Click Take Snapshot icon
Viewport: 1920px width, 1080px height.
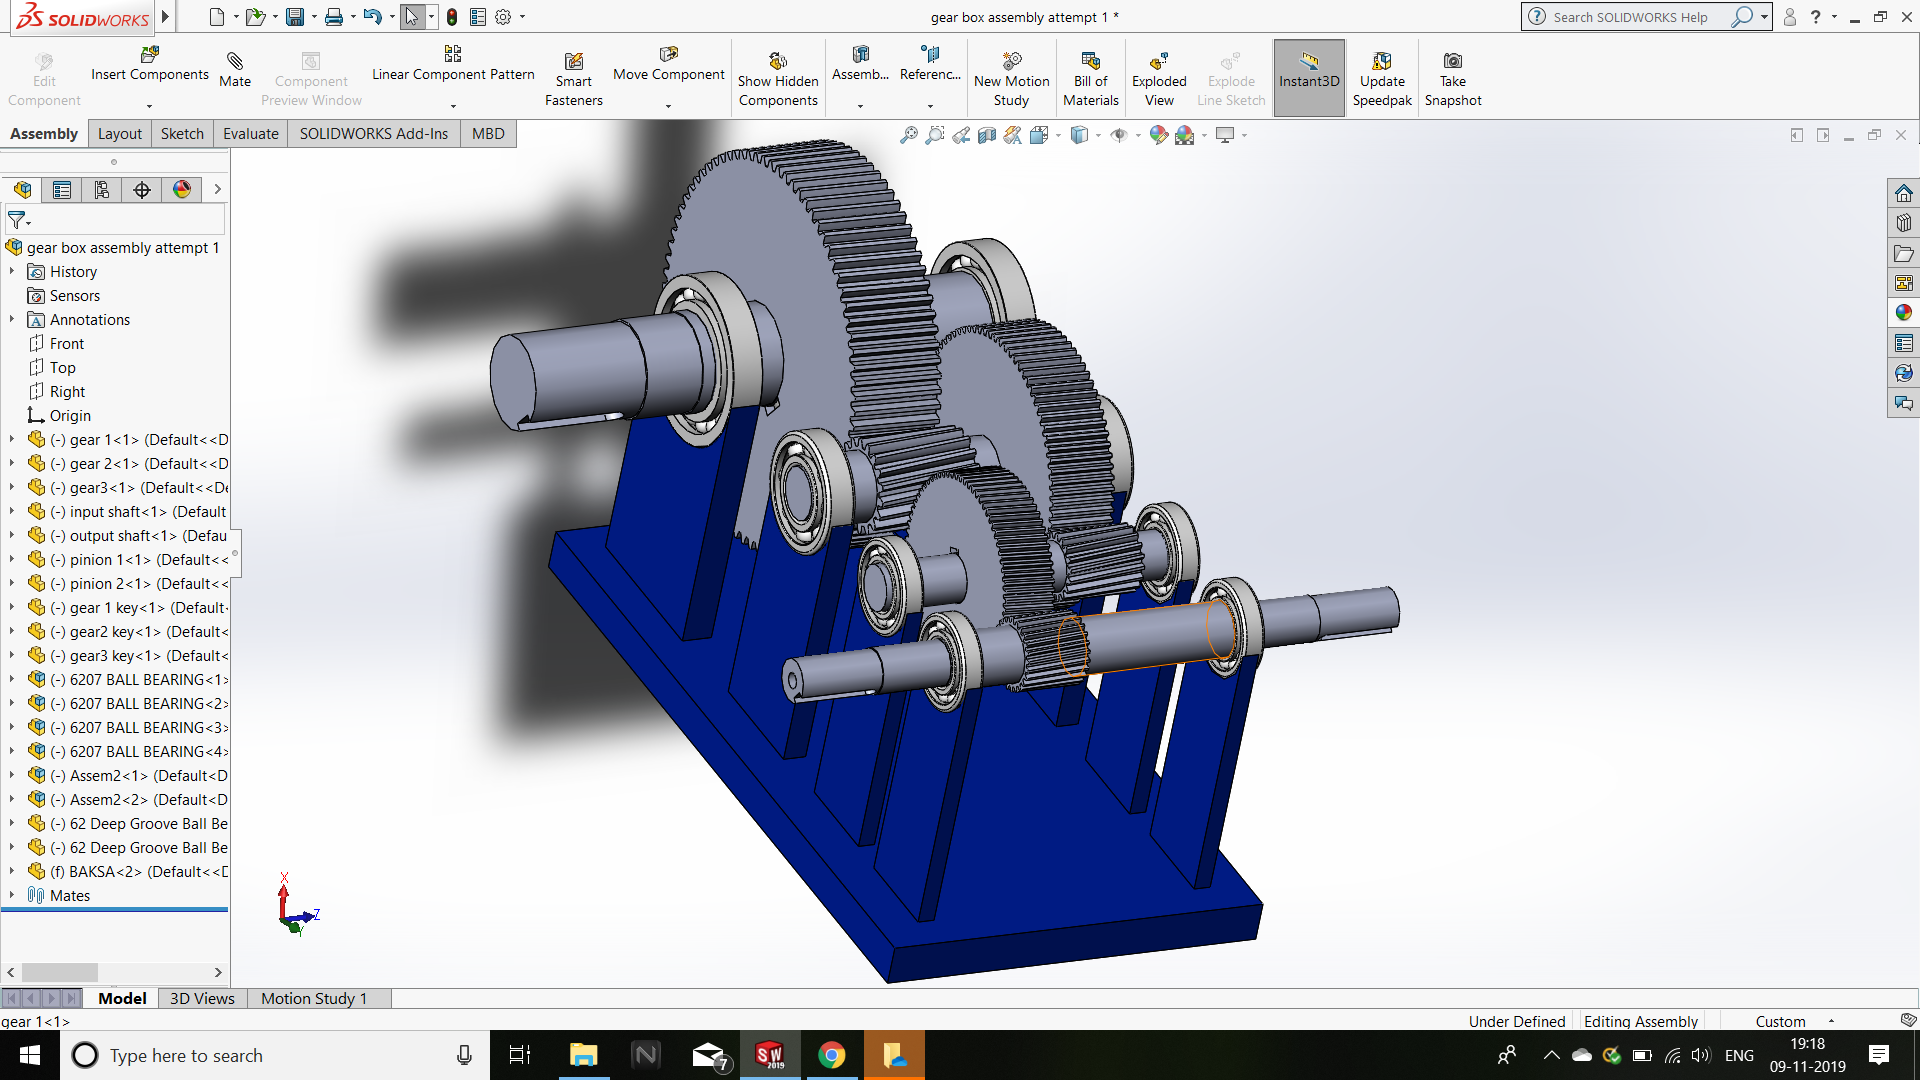(x=1453, y=62)
